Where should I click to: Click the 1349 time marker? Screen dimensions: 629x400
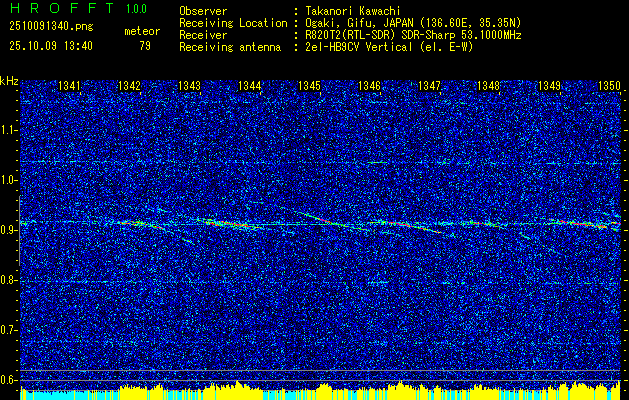click(549, 86)
